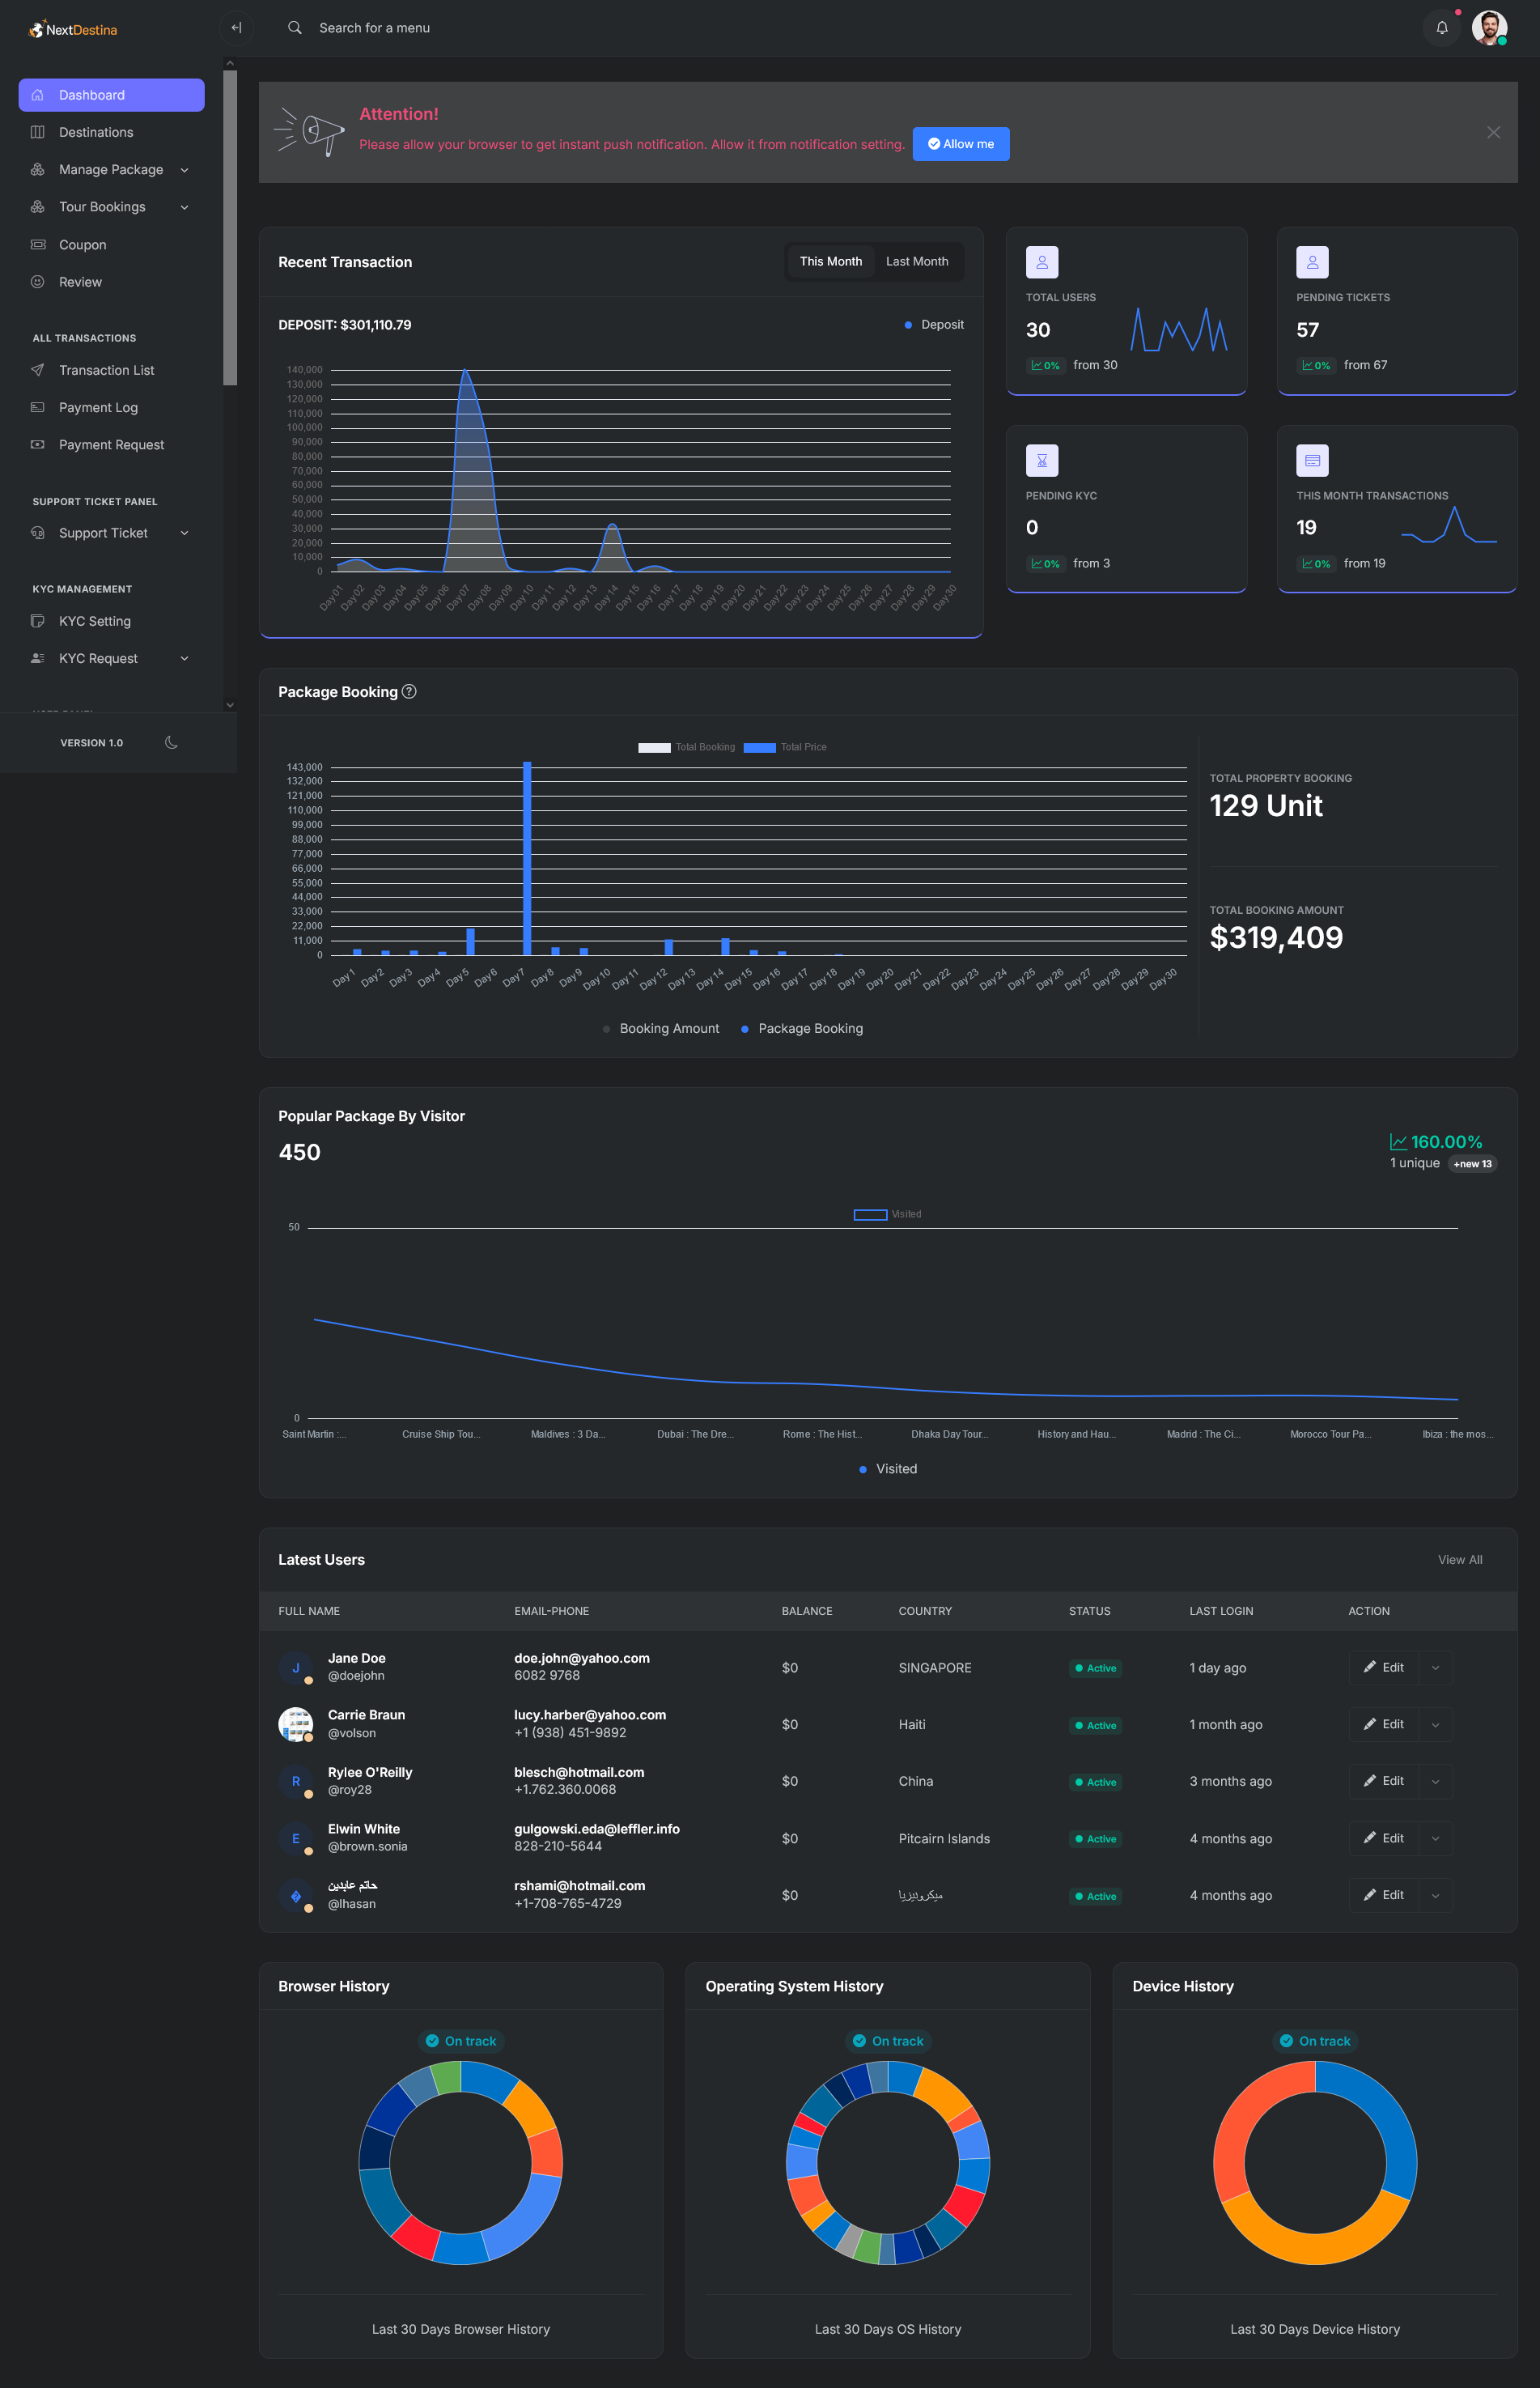The height and width of the screenshot is (2388, 1540).
Task: Click the sidebar scrollbar thumb
Action: pos(230,228)
